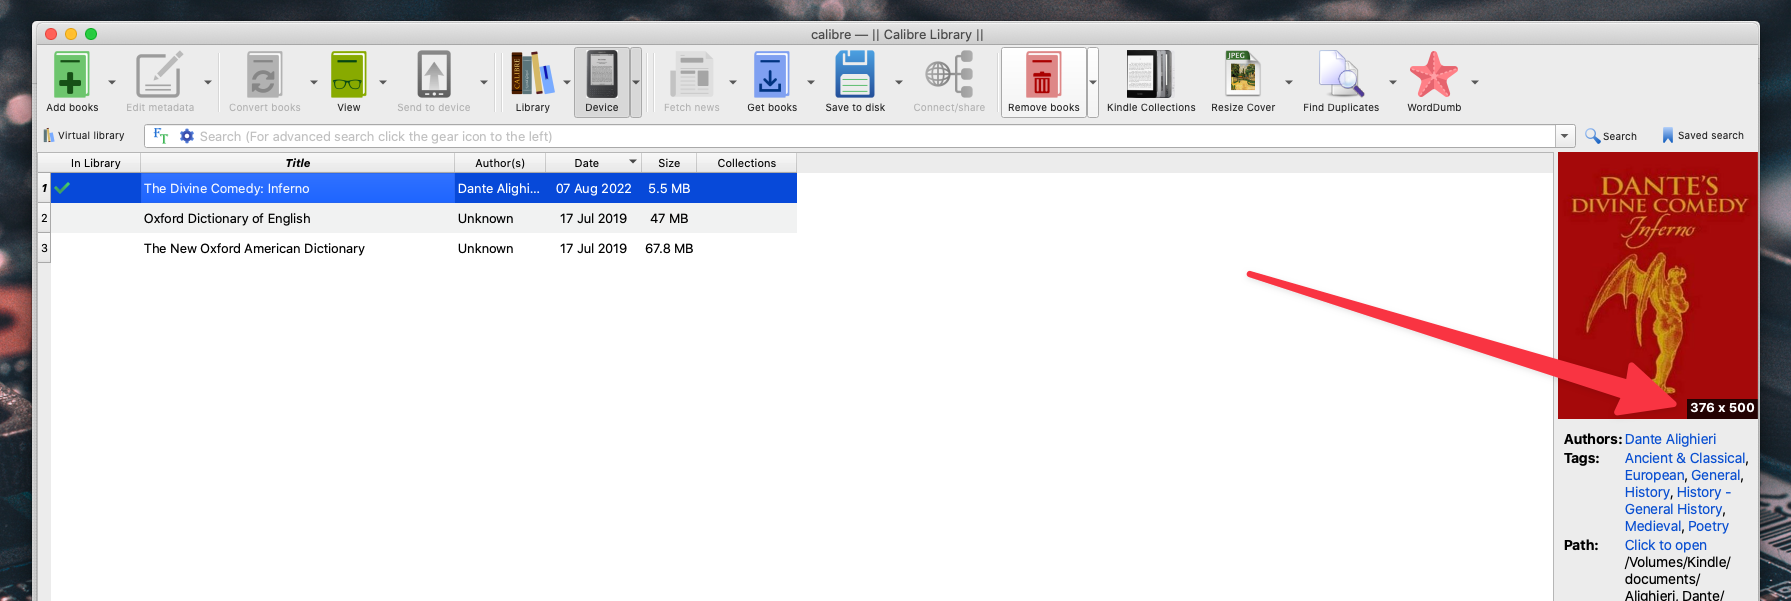This screenshot has height=601, width=1791.
Task: Expand the WordDump dropdown arrow
Action: 1474,83
